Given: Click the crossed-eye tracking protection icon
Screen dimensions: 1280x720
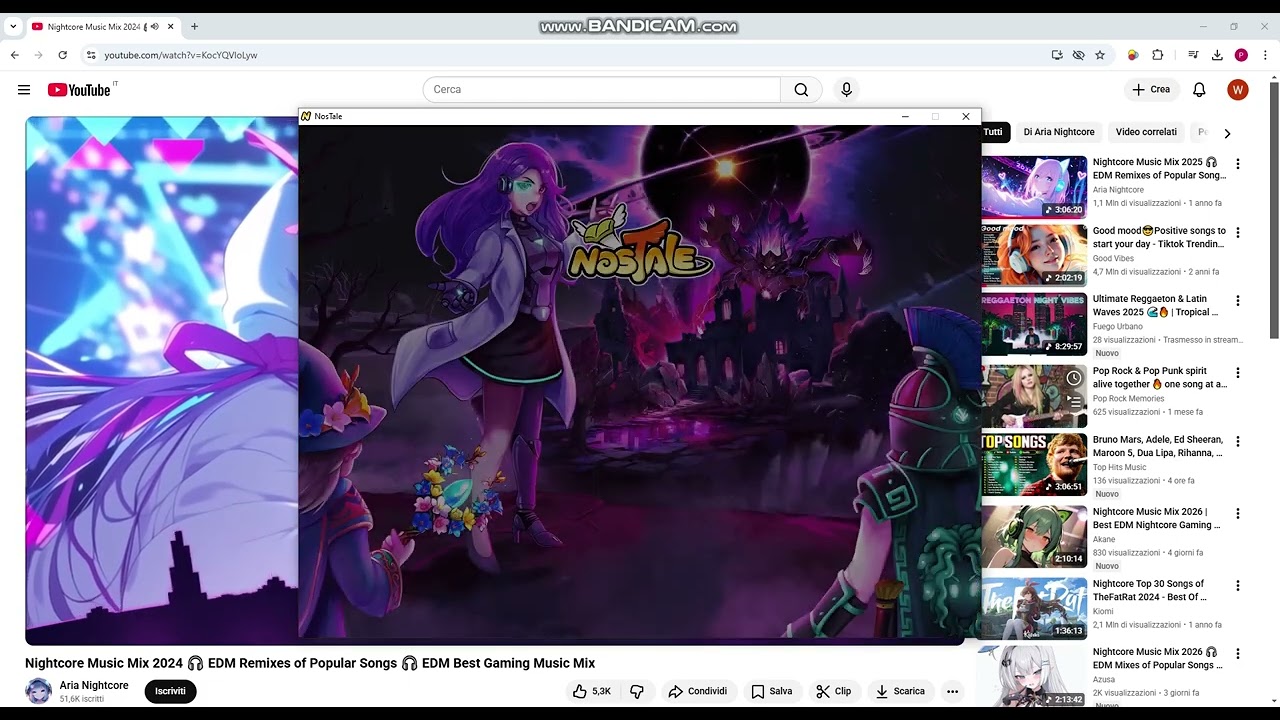Looking at the screenshot, I should point(1078,55).
